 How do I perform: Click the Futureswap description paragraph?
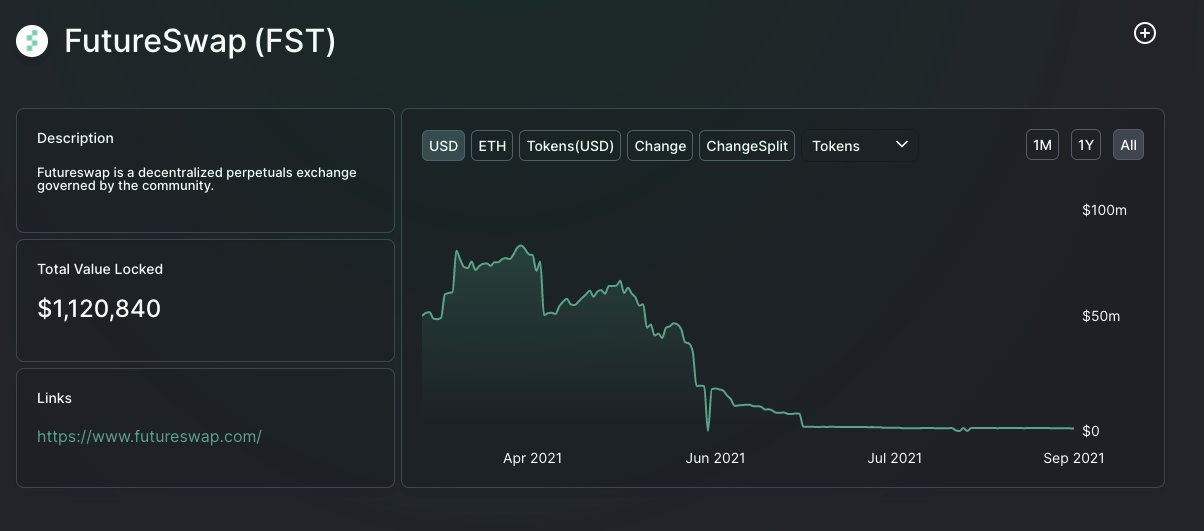pyautogui.click(x=197, y=179)
